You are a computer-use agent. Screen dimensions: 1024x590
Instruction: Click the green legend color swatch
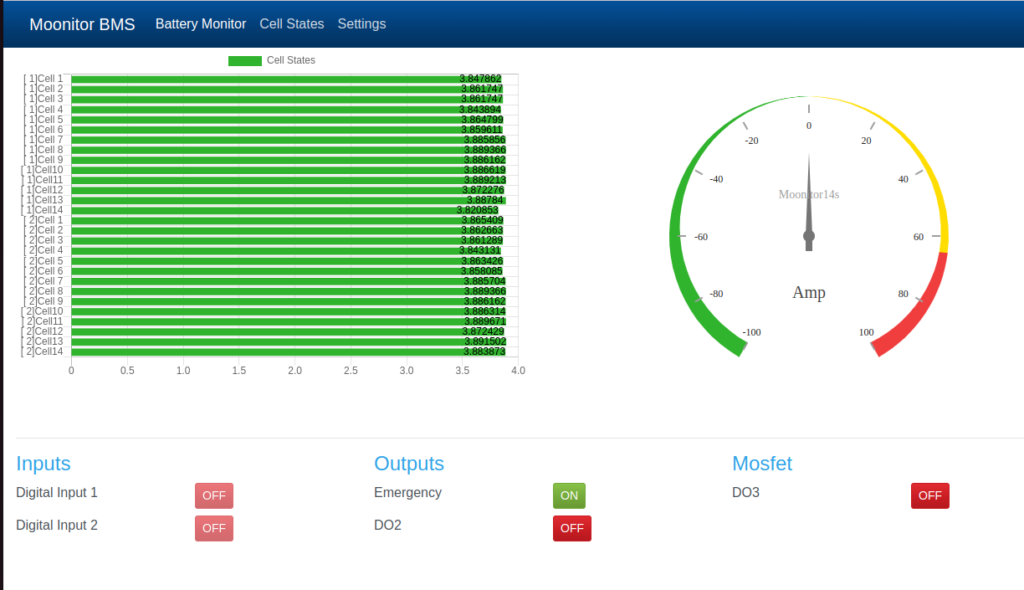[244, 60]
